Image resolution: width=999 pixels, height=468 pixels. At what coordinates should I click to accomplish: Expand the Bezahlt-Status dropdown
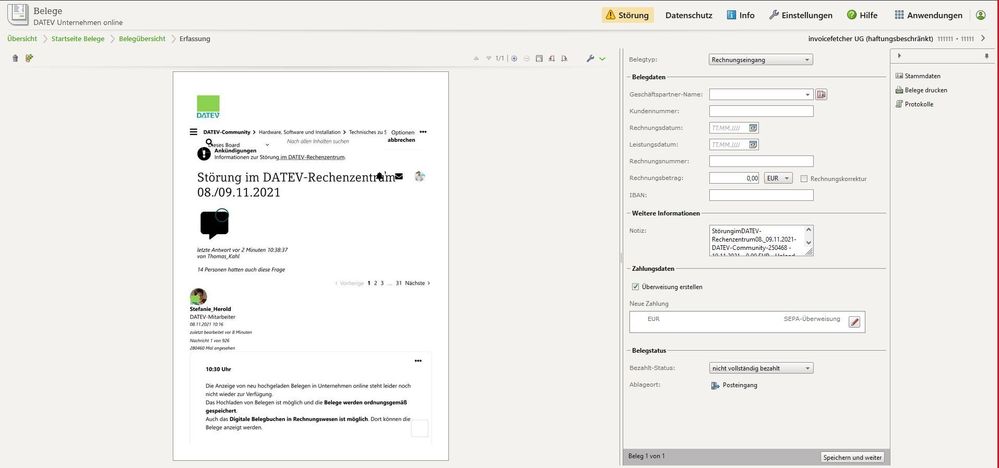(760, 368)
